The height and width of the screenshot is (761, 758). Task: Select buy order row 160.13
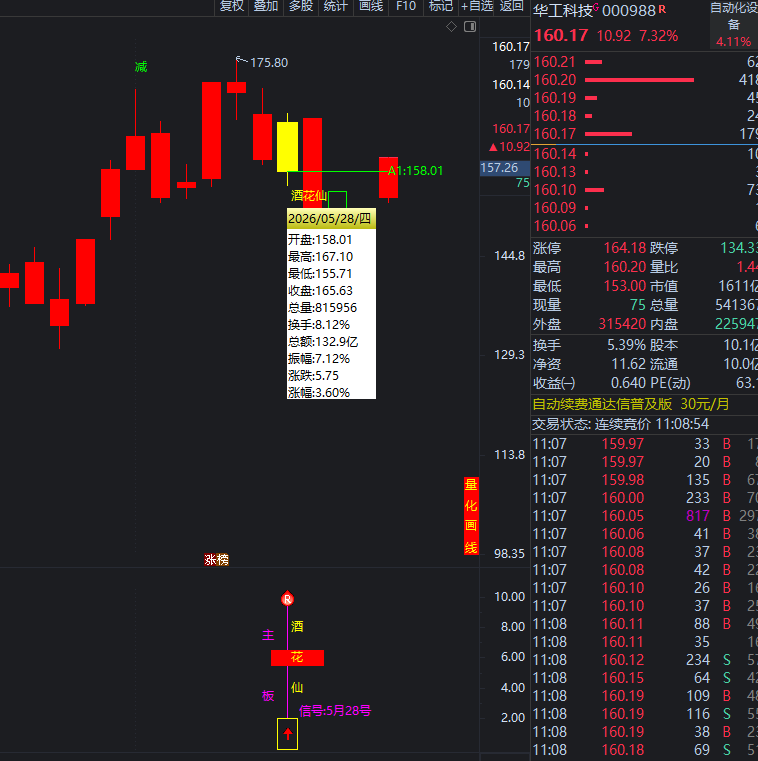(645, 172)
